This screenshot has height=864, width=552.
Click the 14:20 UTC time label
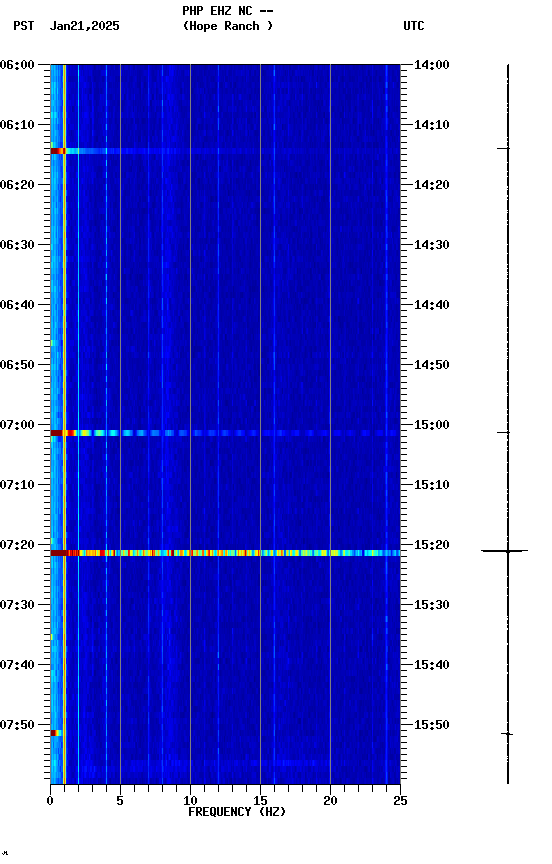click(x=432, y=185)
